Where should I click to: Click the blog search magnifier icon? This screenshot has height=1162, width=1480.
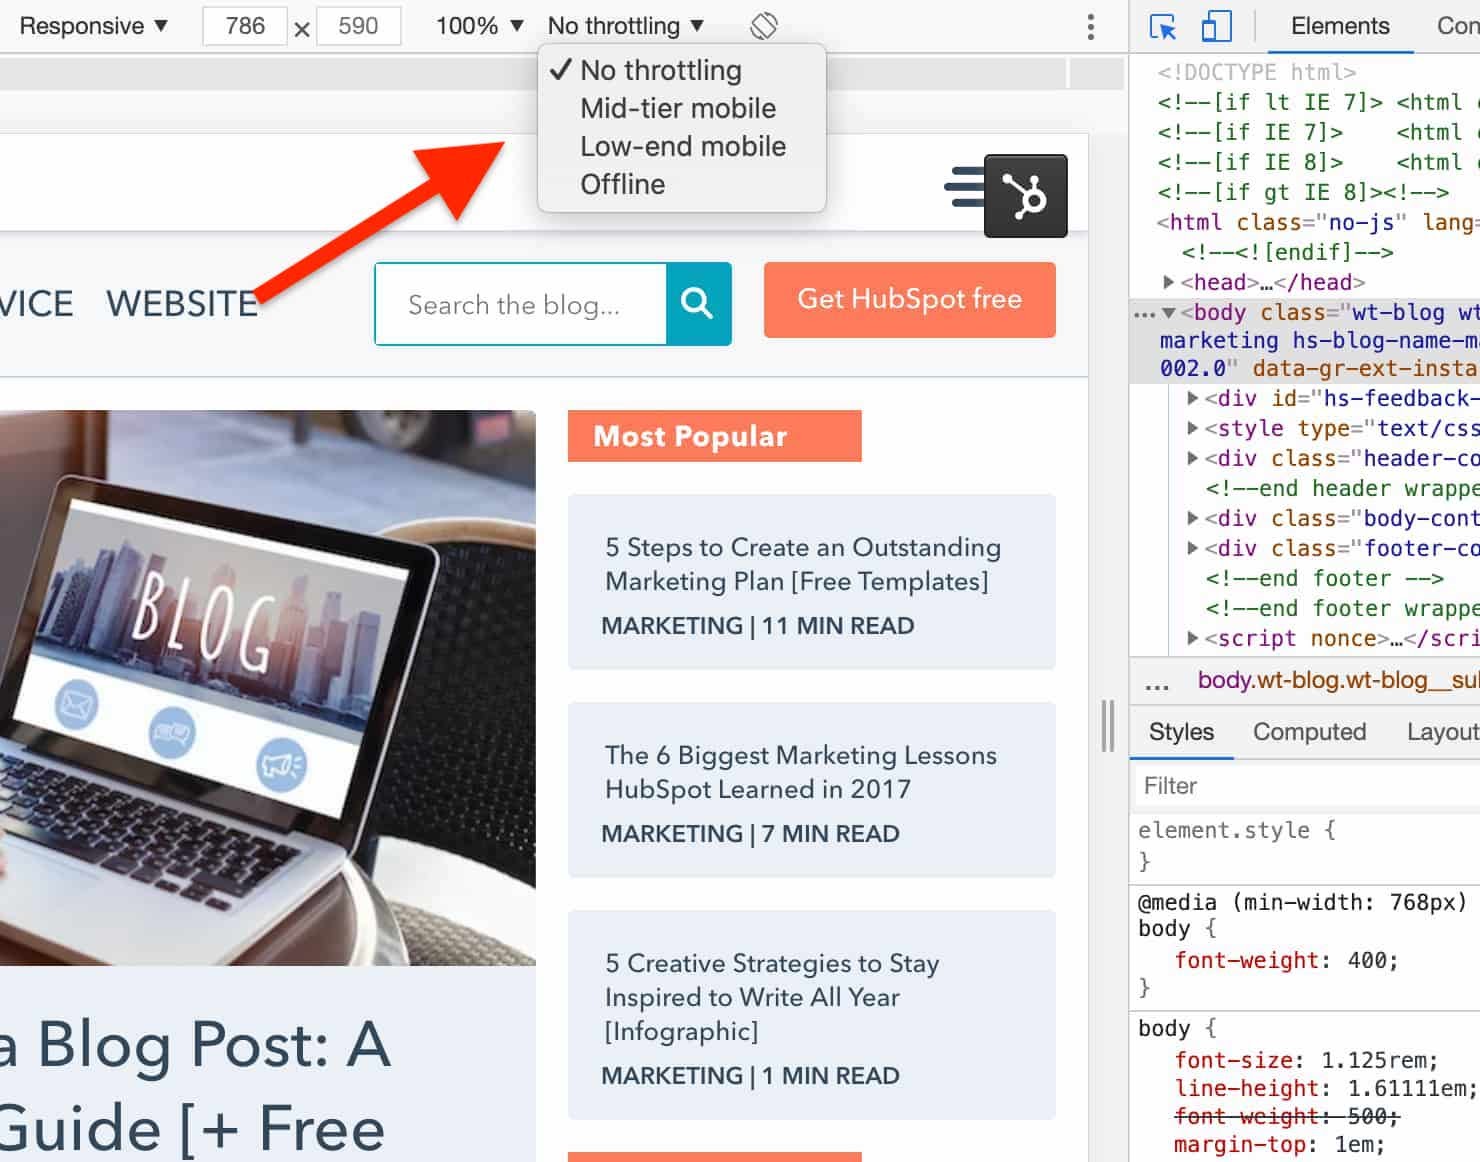(697, 304)
